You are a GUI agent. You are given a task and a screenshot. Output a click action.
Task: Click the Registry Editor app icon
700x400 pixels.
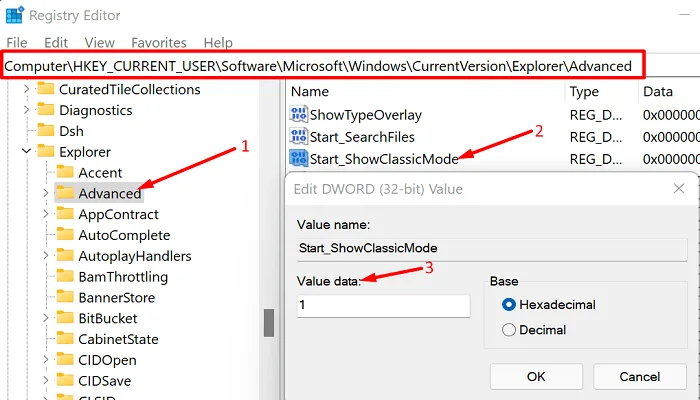(x=15, y=15)
